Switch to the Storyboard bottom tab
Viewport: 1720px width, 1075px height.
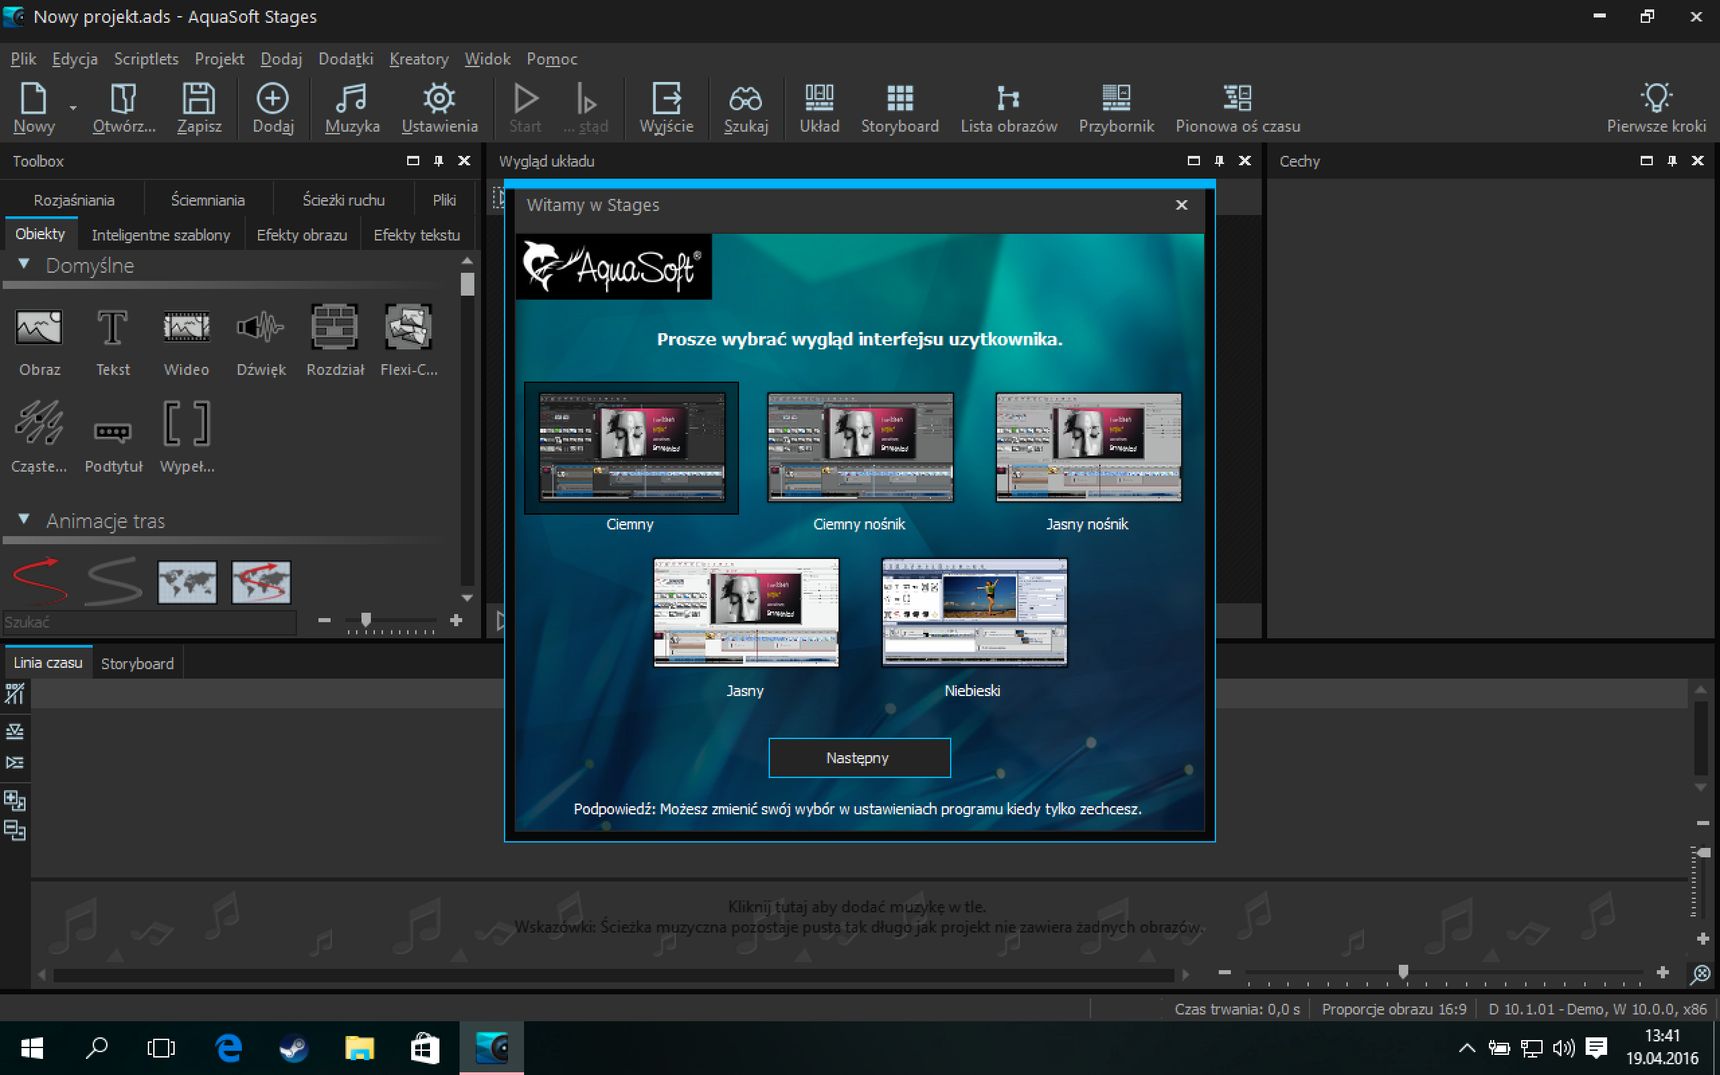137,663
